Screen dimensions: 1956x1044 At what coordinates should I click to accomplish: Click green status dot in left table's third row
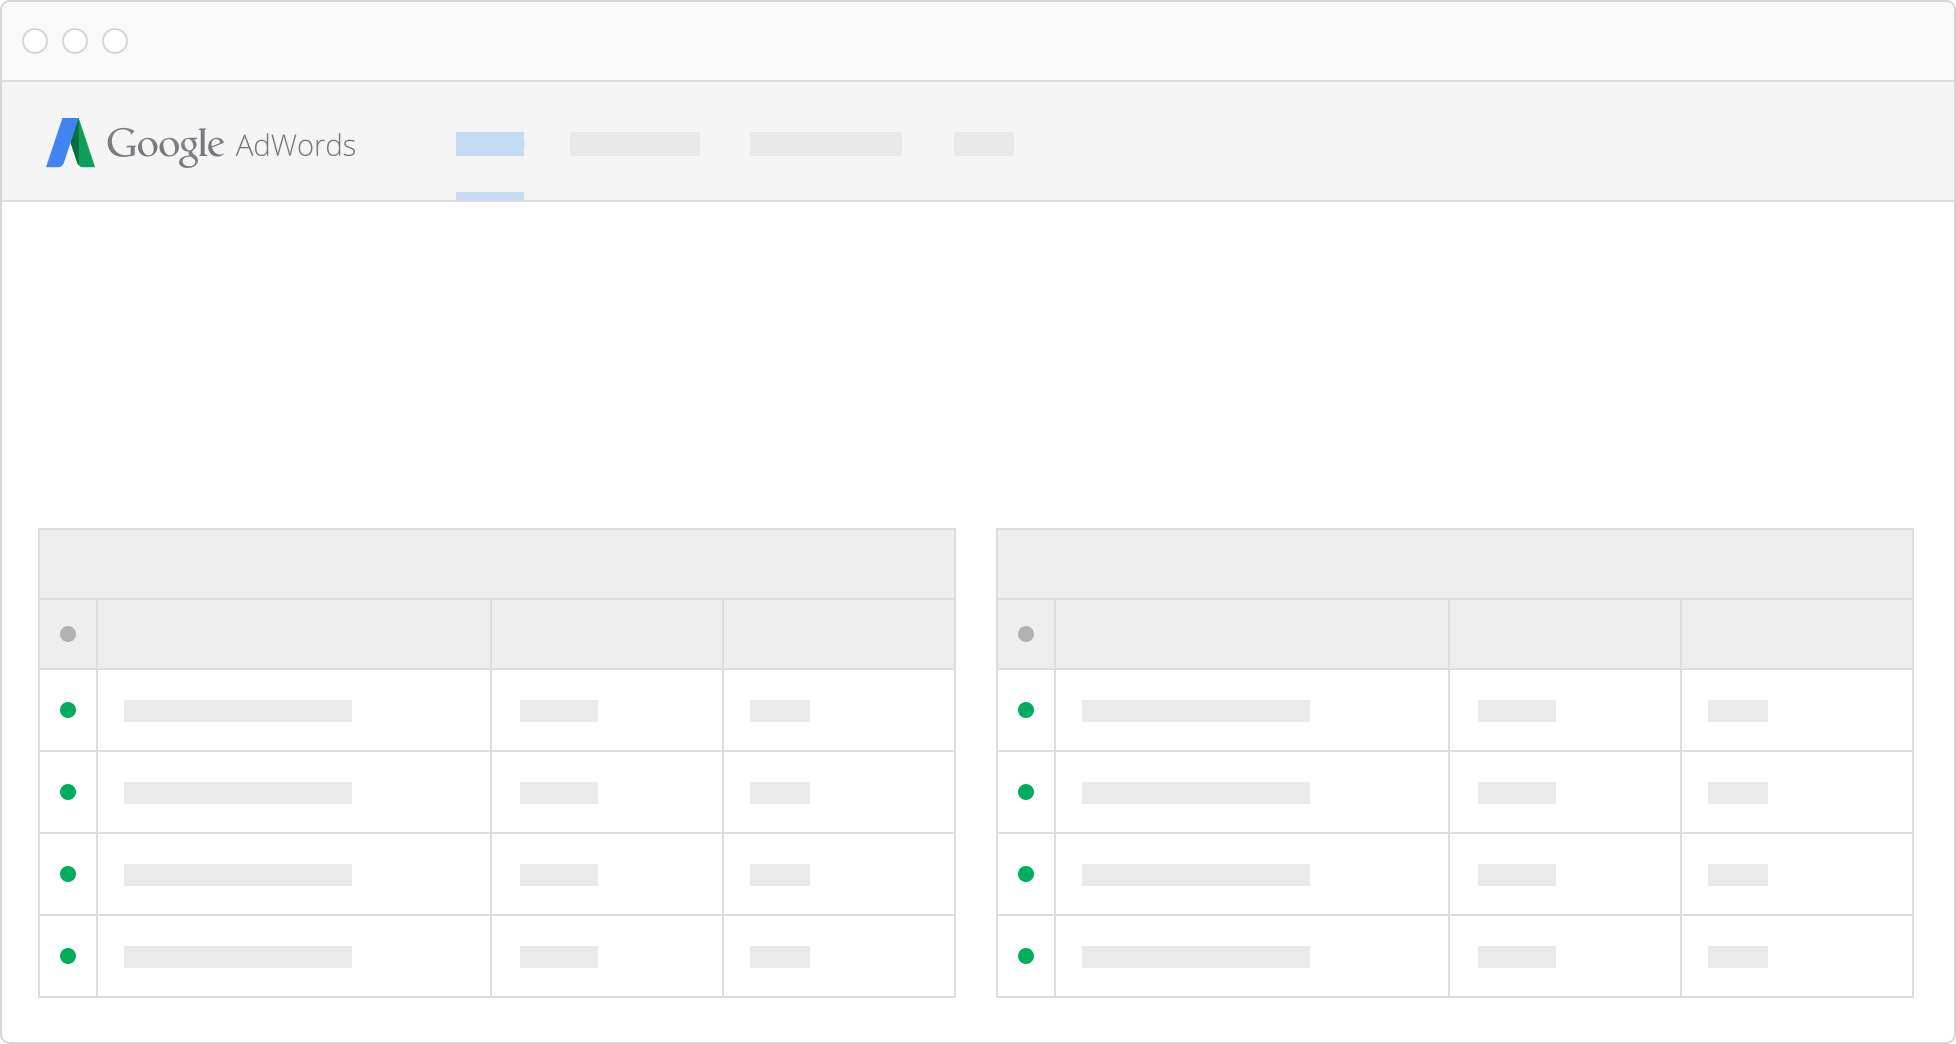tap(68, 874)
